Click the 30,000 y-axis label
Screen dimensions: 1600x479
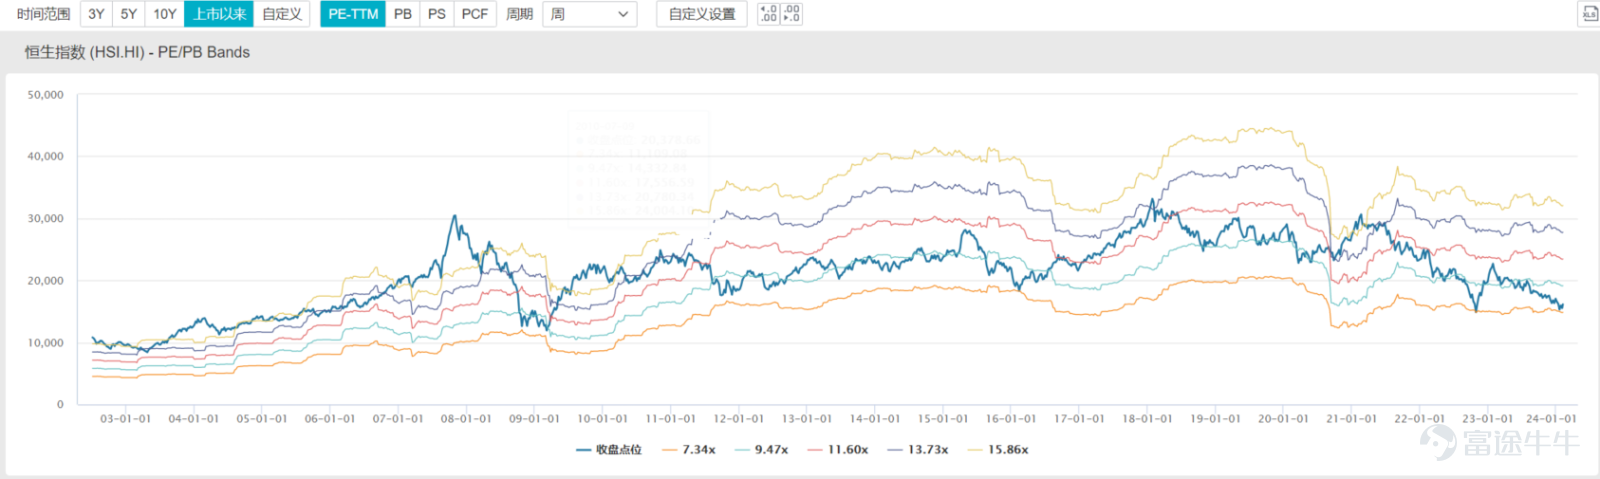click(45, 219)
